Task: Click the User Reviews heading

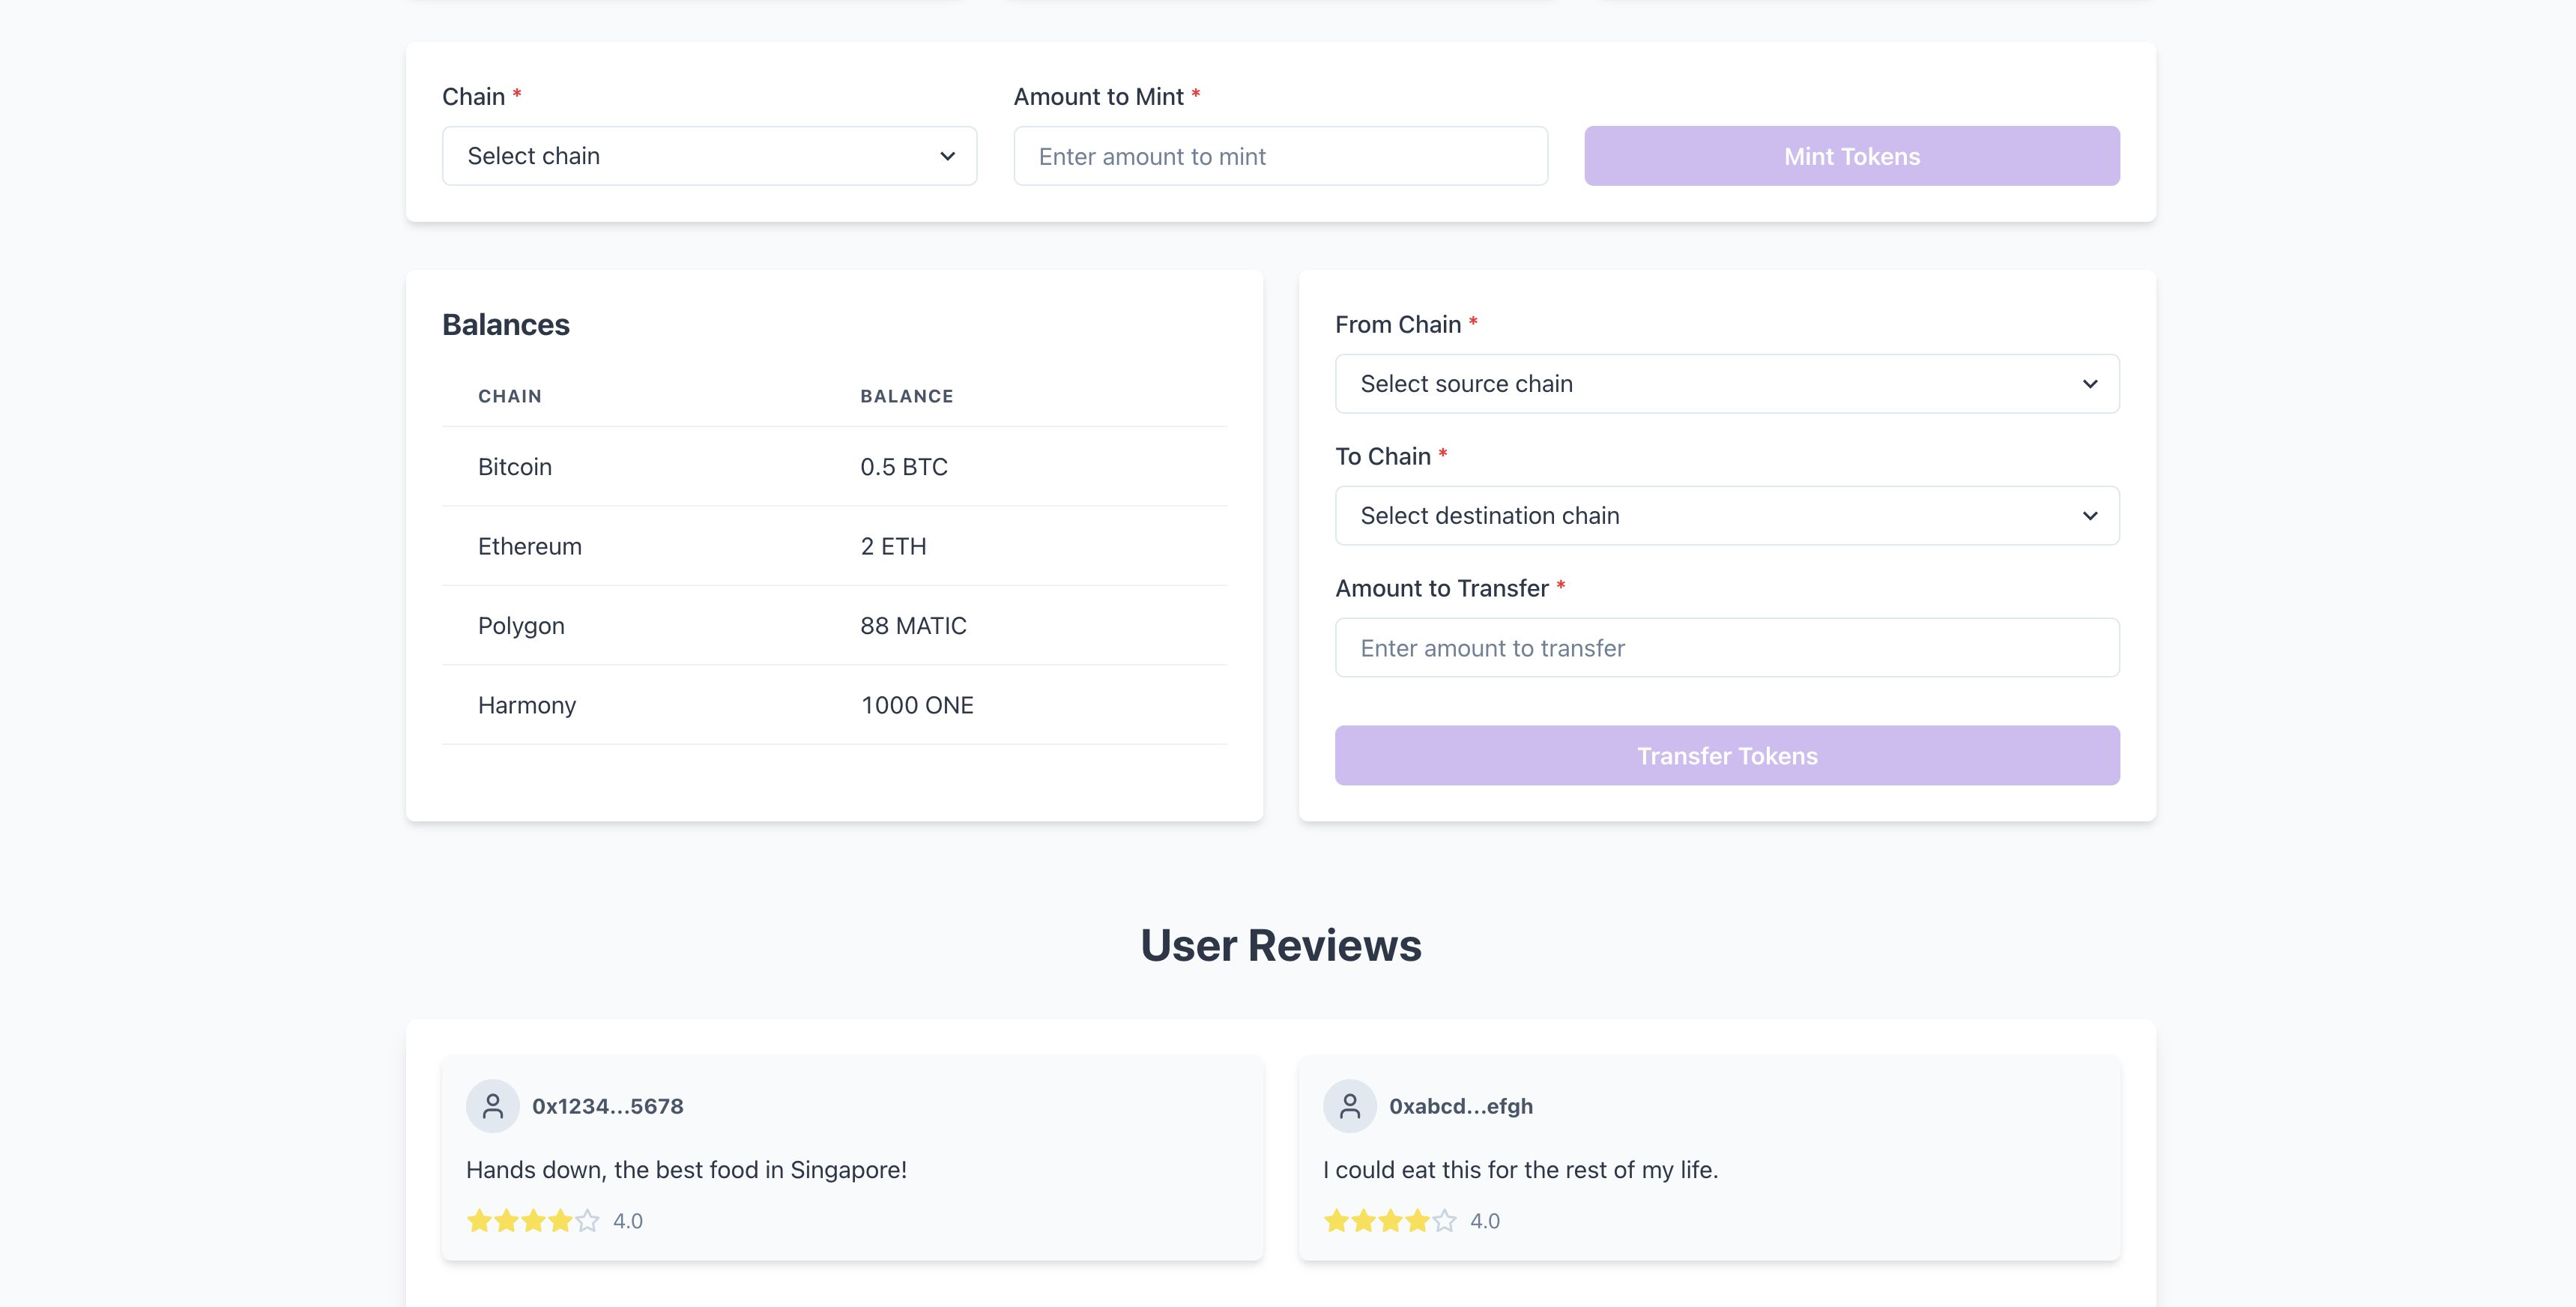Action: pos(1281,945)
